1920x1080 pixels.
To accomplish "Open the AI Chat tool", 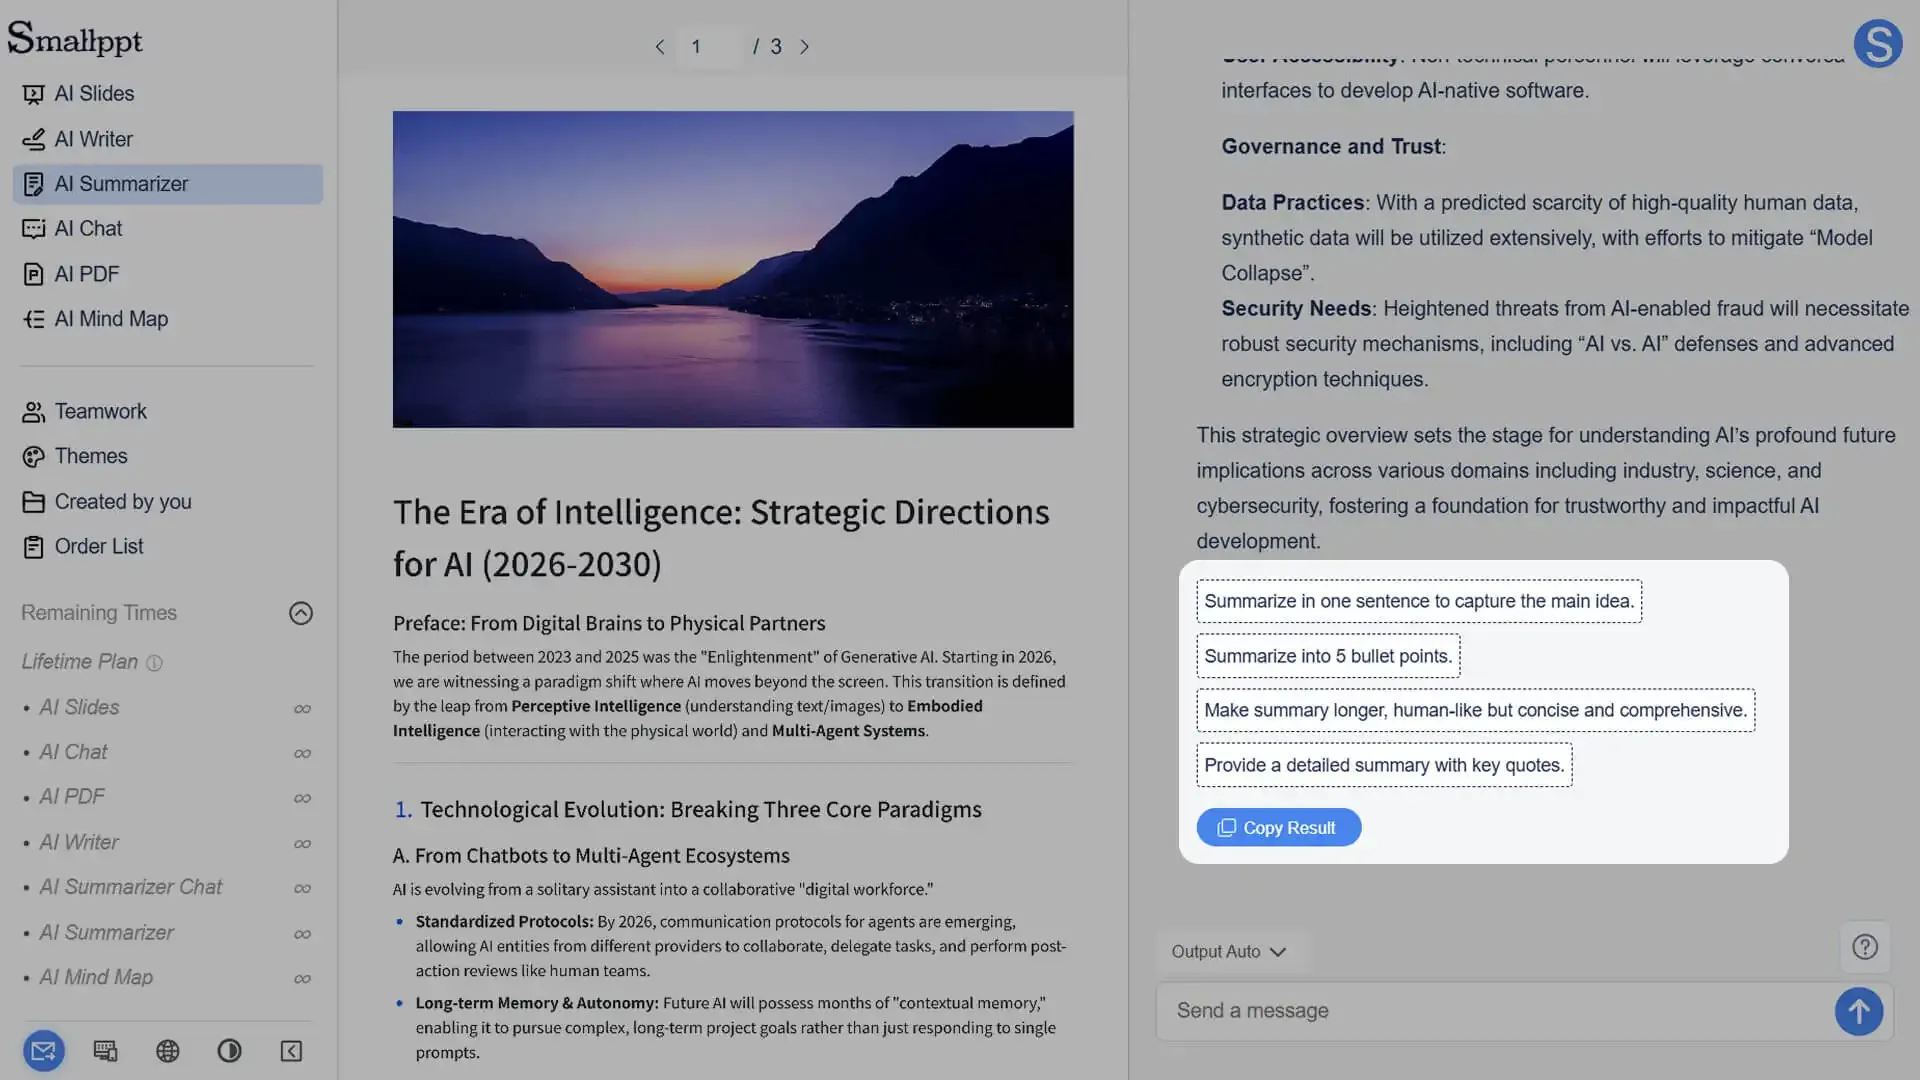I will click(88, 228).
